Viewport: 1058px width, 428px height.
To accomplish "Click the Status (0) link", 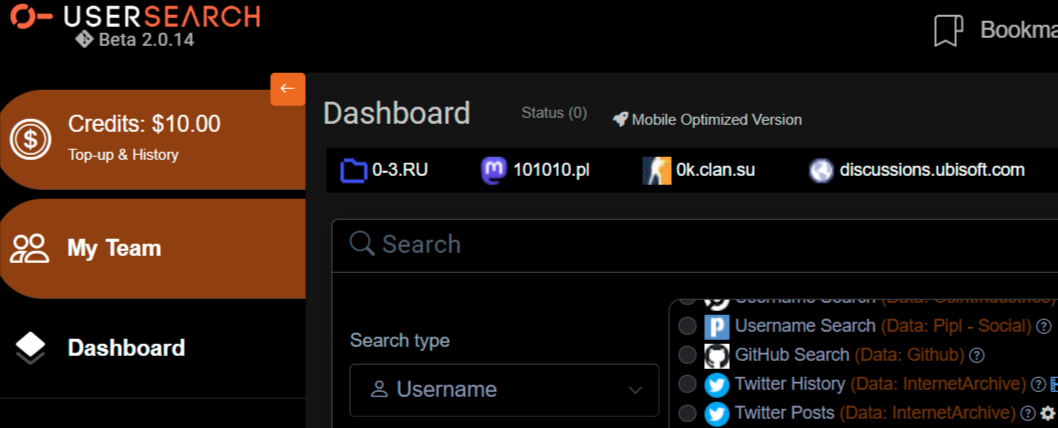I will (x=554, y=113).
